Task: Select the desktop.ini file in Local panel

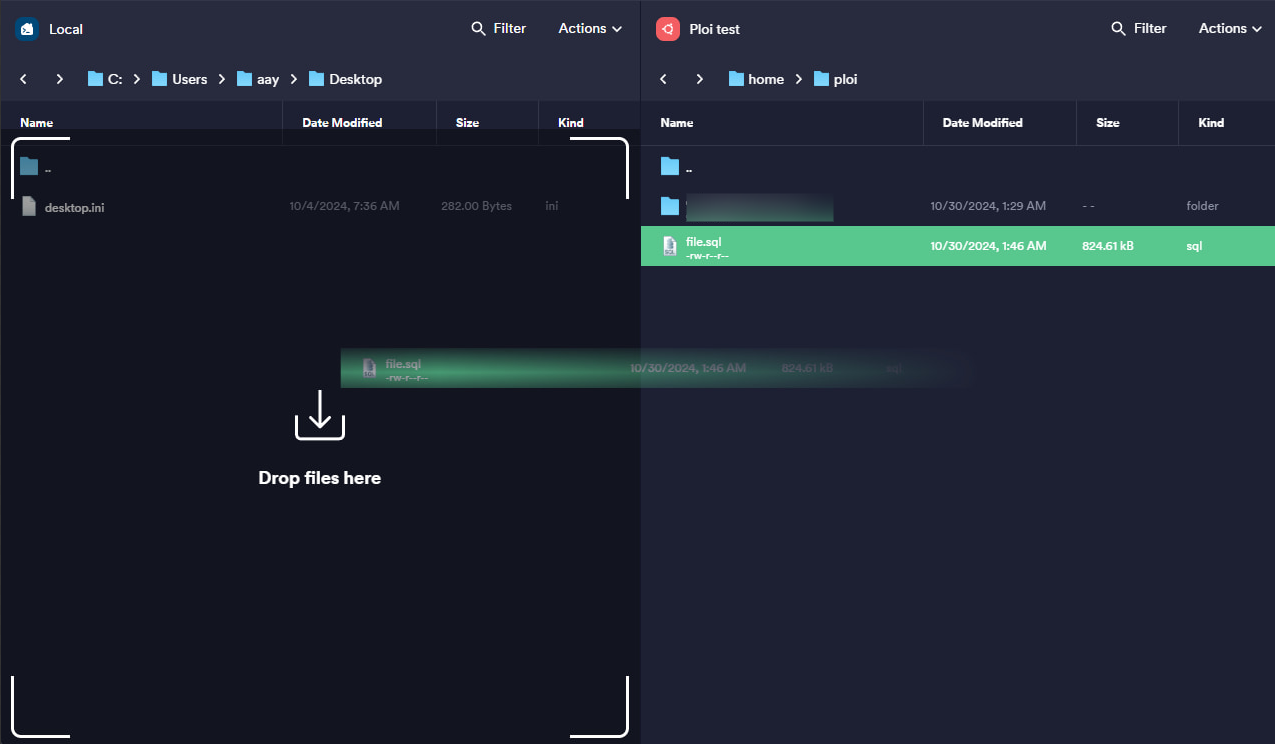Action: [x=75, y=207]
